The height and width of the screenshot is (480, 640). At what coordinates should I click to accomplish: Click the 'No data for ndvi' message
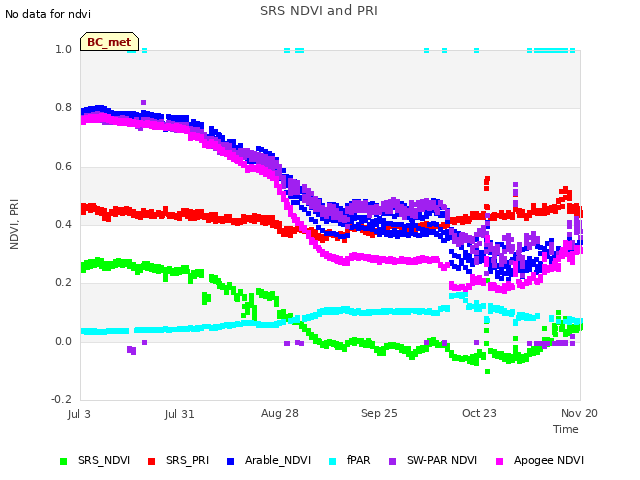point(48,14)
